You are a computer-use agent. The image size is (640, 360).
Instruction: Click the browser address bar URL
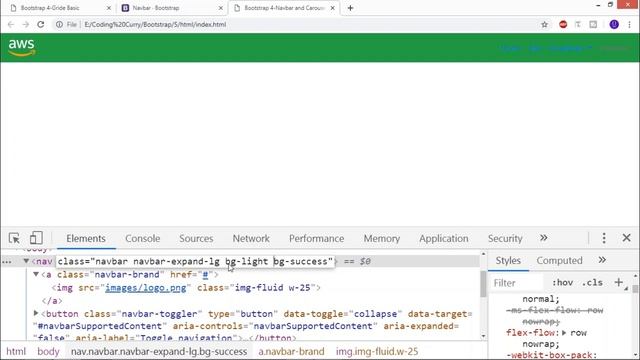coord(155,24)
